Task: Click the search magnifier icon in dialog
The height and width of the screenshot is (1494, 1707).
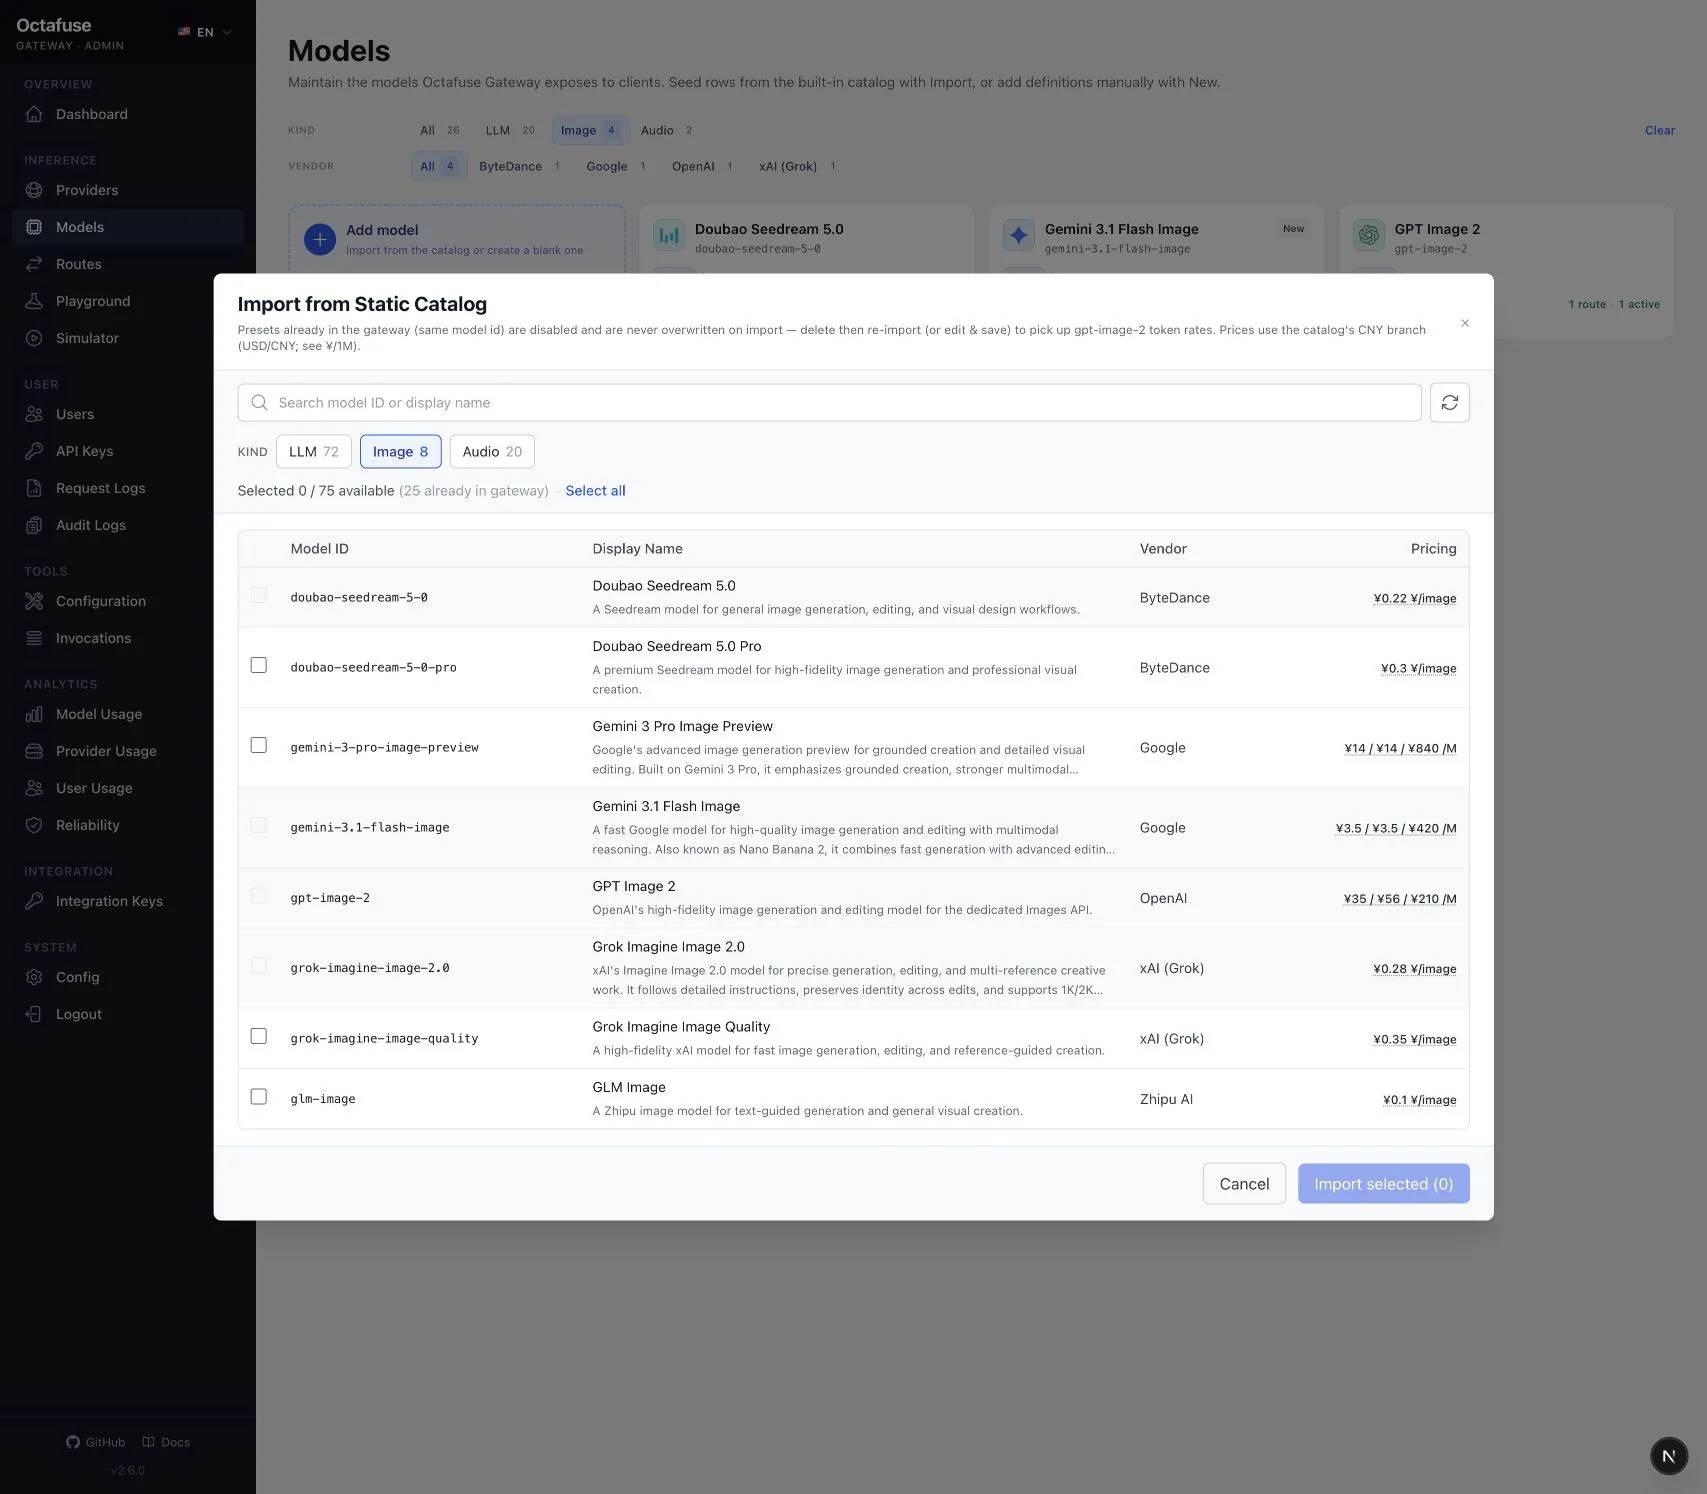Action: 259,403
